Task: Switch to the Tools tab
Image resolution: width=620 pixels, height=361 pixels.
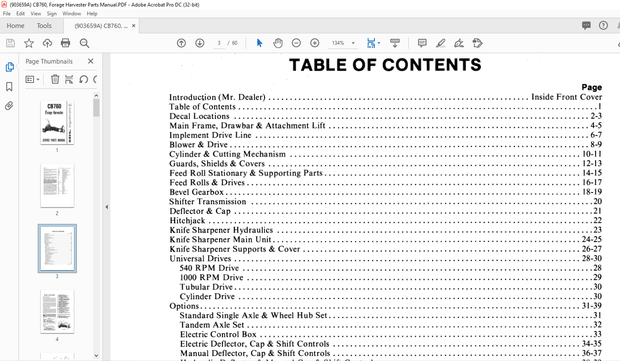Action: coord(44,26)
